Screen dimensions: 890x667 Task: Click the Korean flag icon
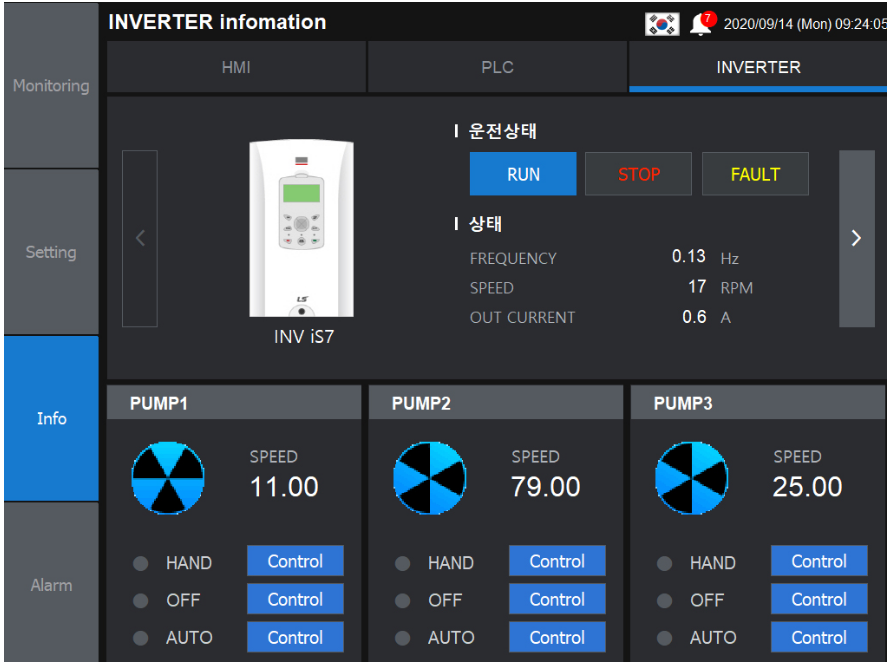[x=660, y=23]
